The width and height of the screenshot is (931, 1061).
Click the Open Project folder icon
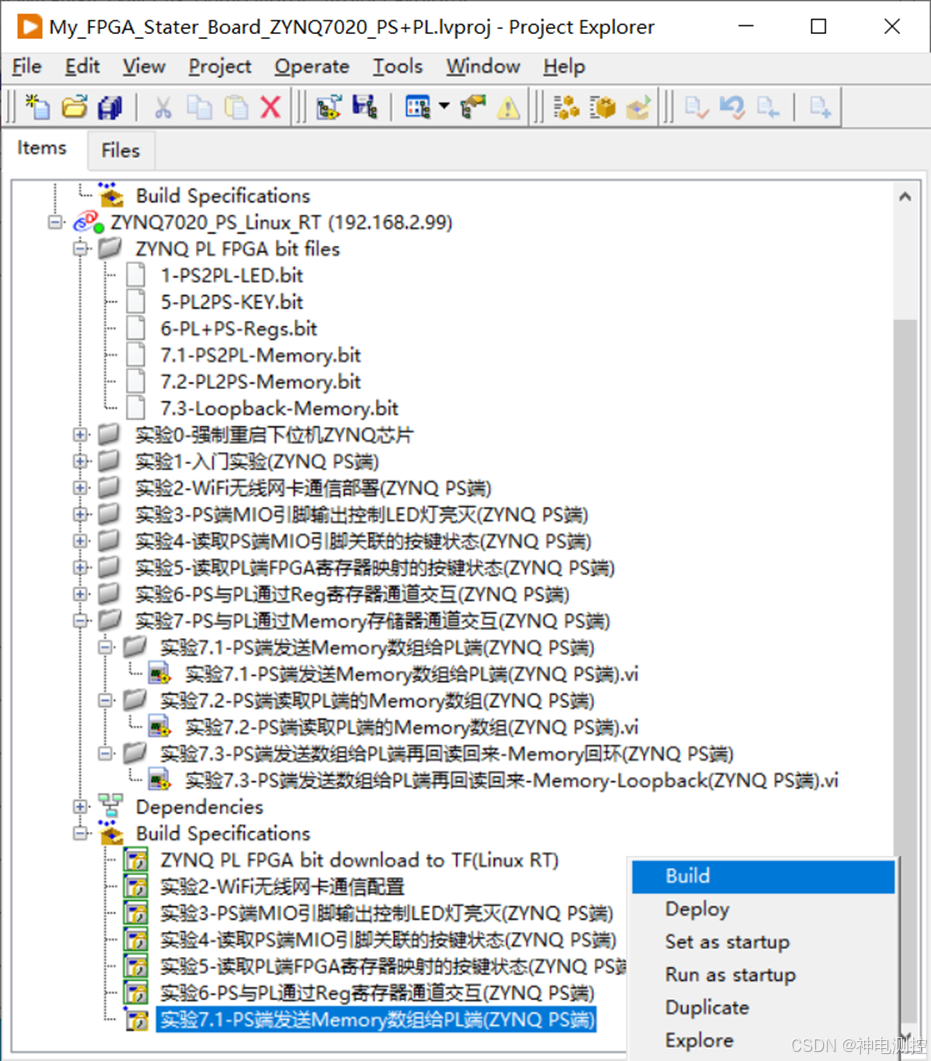tap(74, 107)
